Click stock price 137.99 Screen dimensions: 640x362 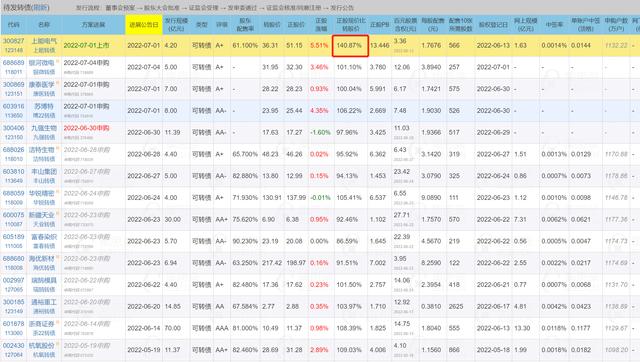[296, 198]
